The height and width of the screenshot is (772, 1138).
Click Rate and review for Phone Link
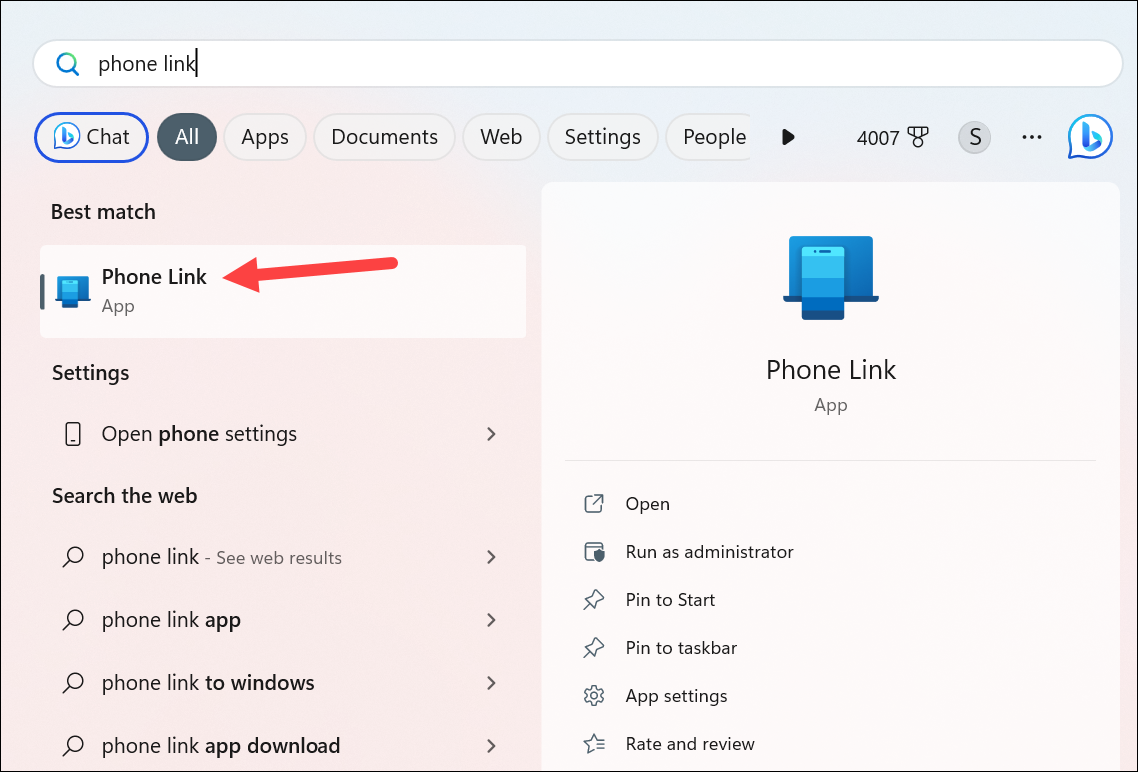[x=689, y=743]
